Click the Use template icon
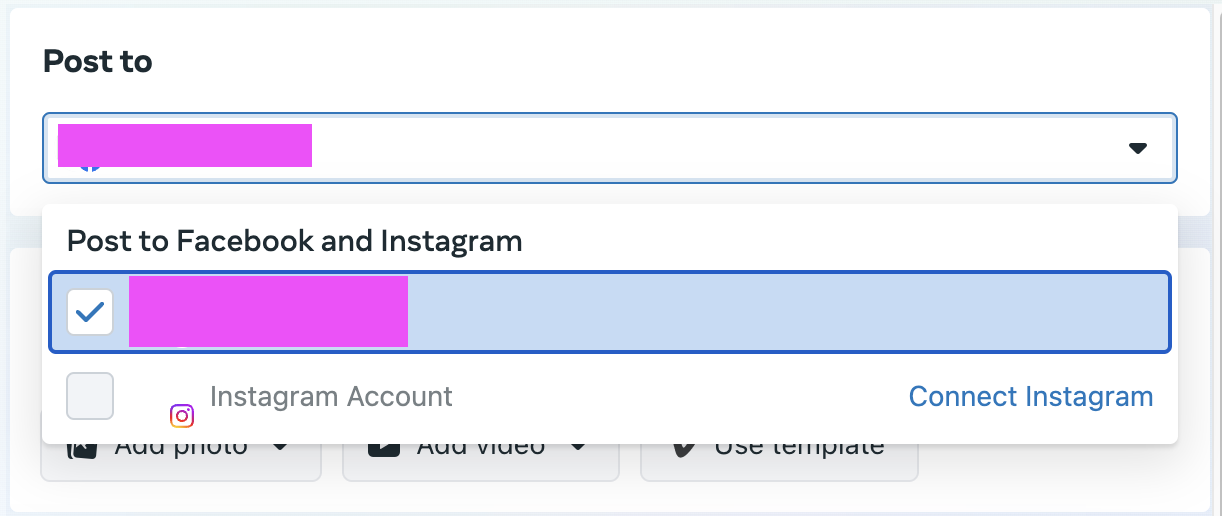 [x=684, y=449]
